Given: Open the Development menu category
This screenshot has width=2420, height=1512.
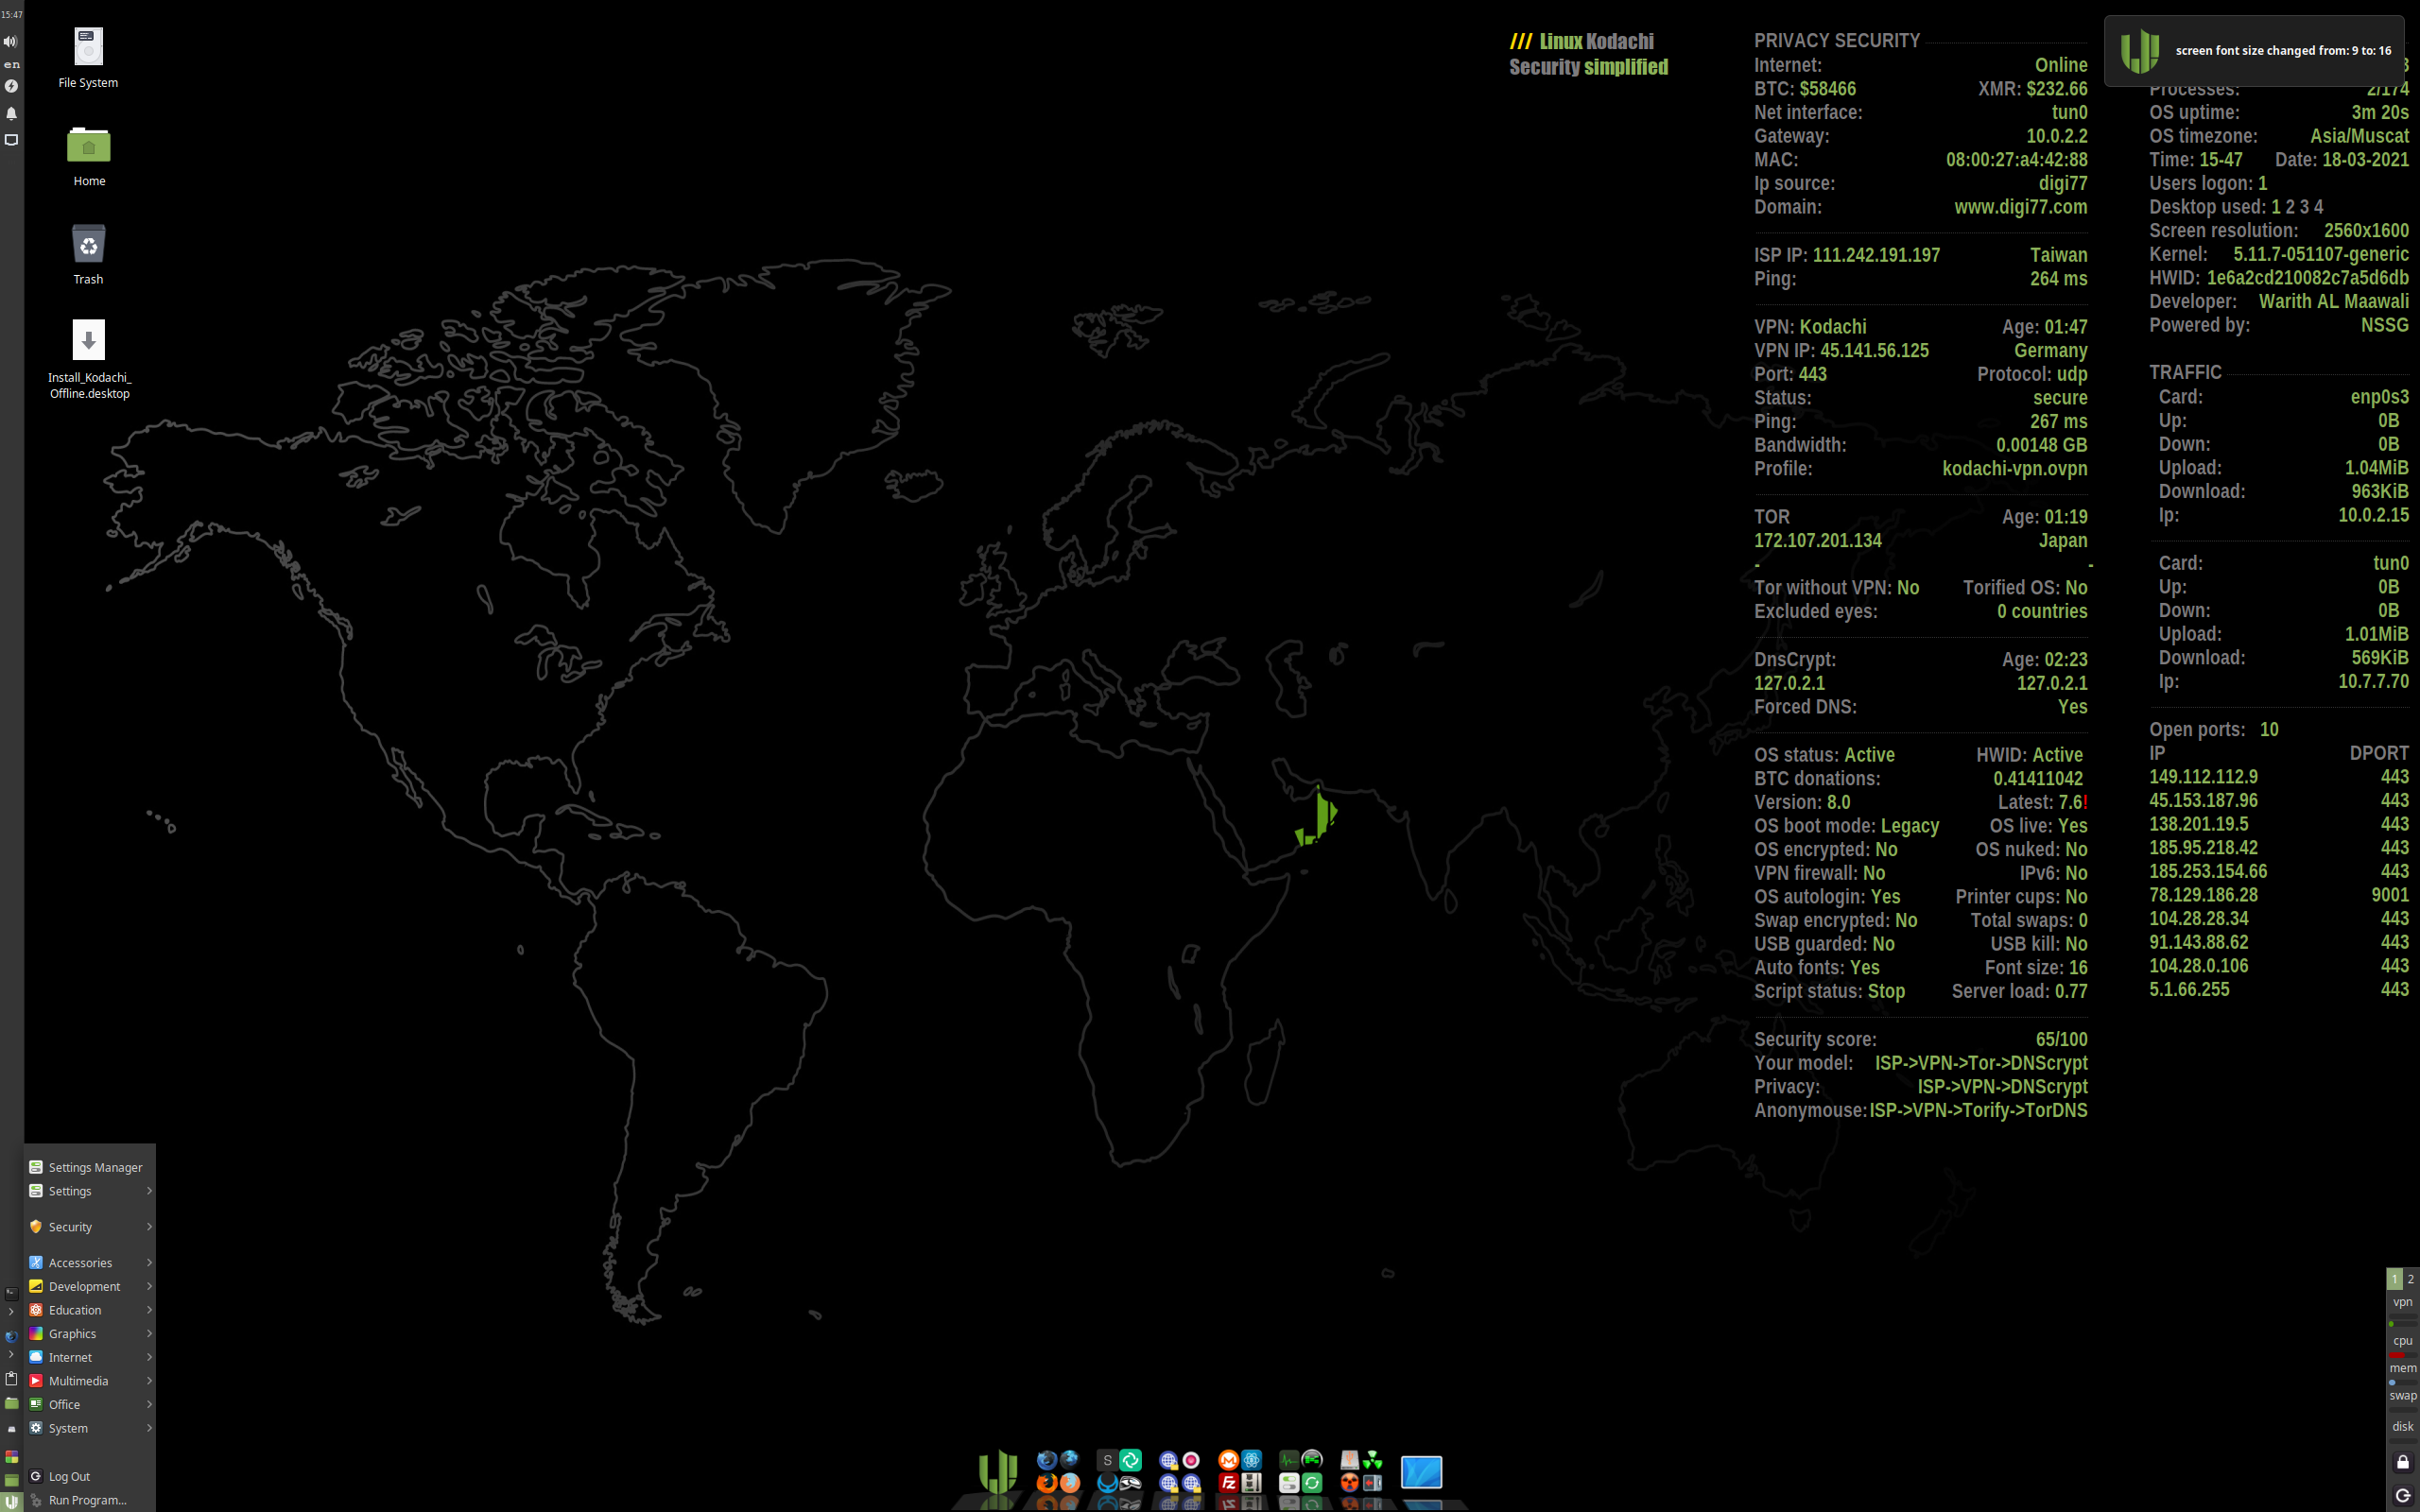Looking at the screenshot, I should tap(90, 1286).
